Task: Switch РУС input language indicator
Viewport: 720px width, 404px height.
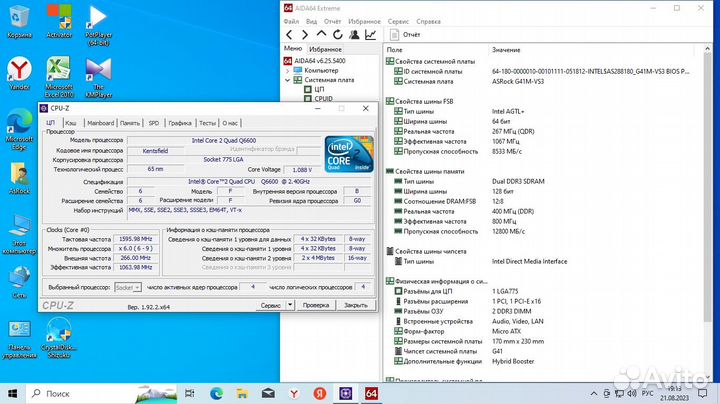Action: pos(647,393)
